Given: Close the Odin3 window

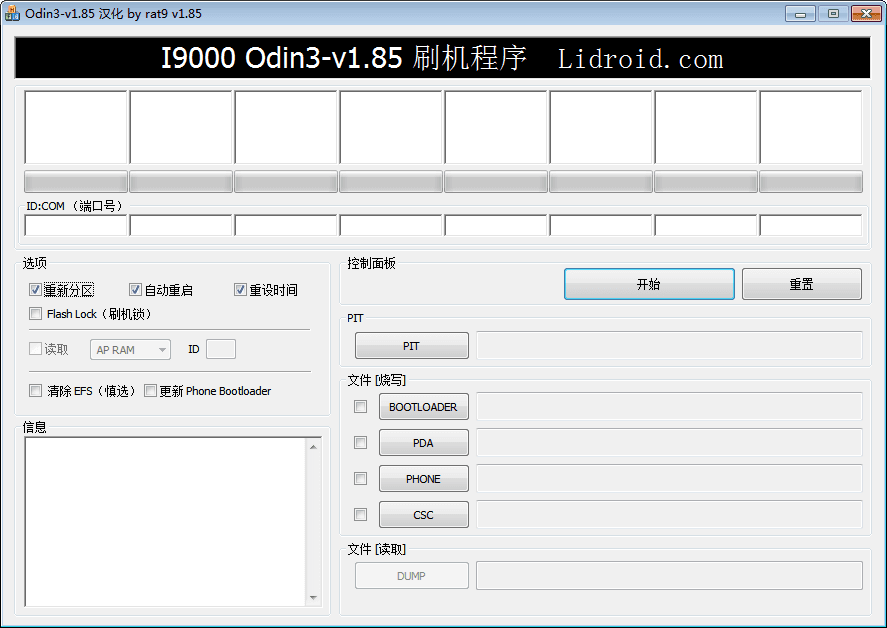Looking at the screenshot, I should click(866, 14).
